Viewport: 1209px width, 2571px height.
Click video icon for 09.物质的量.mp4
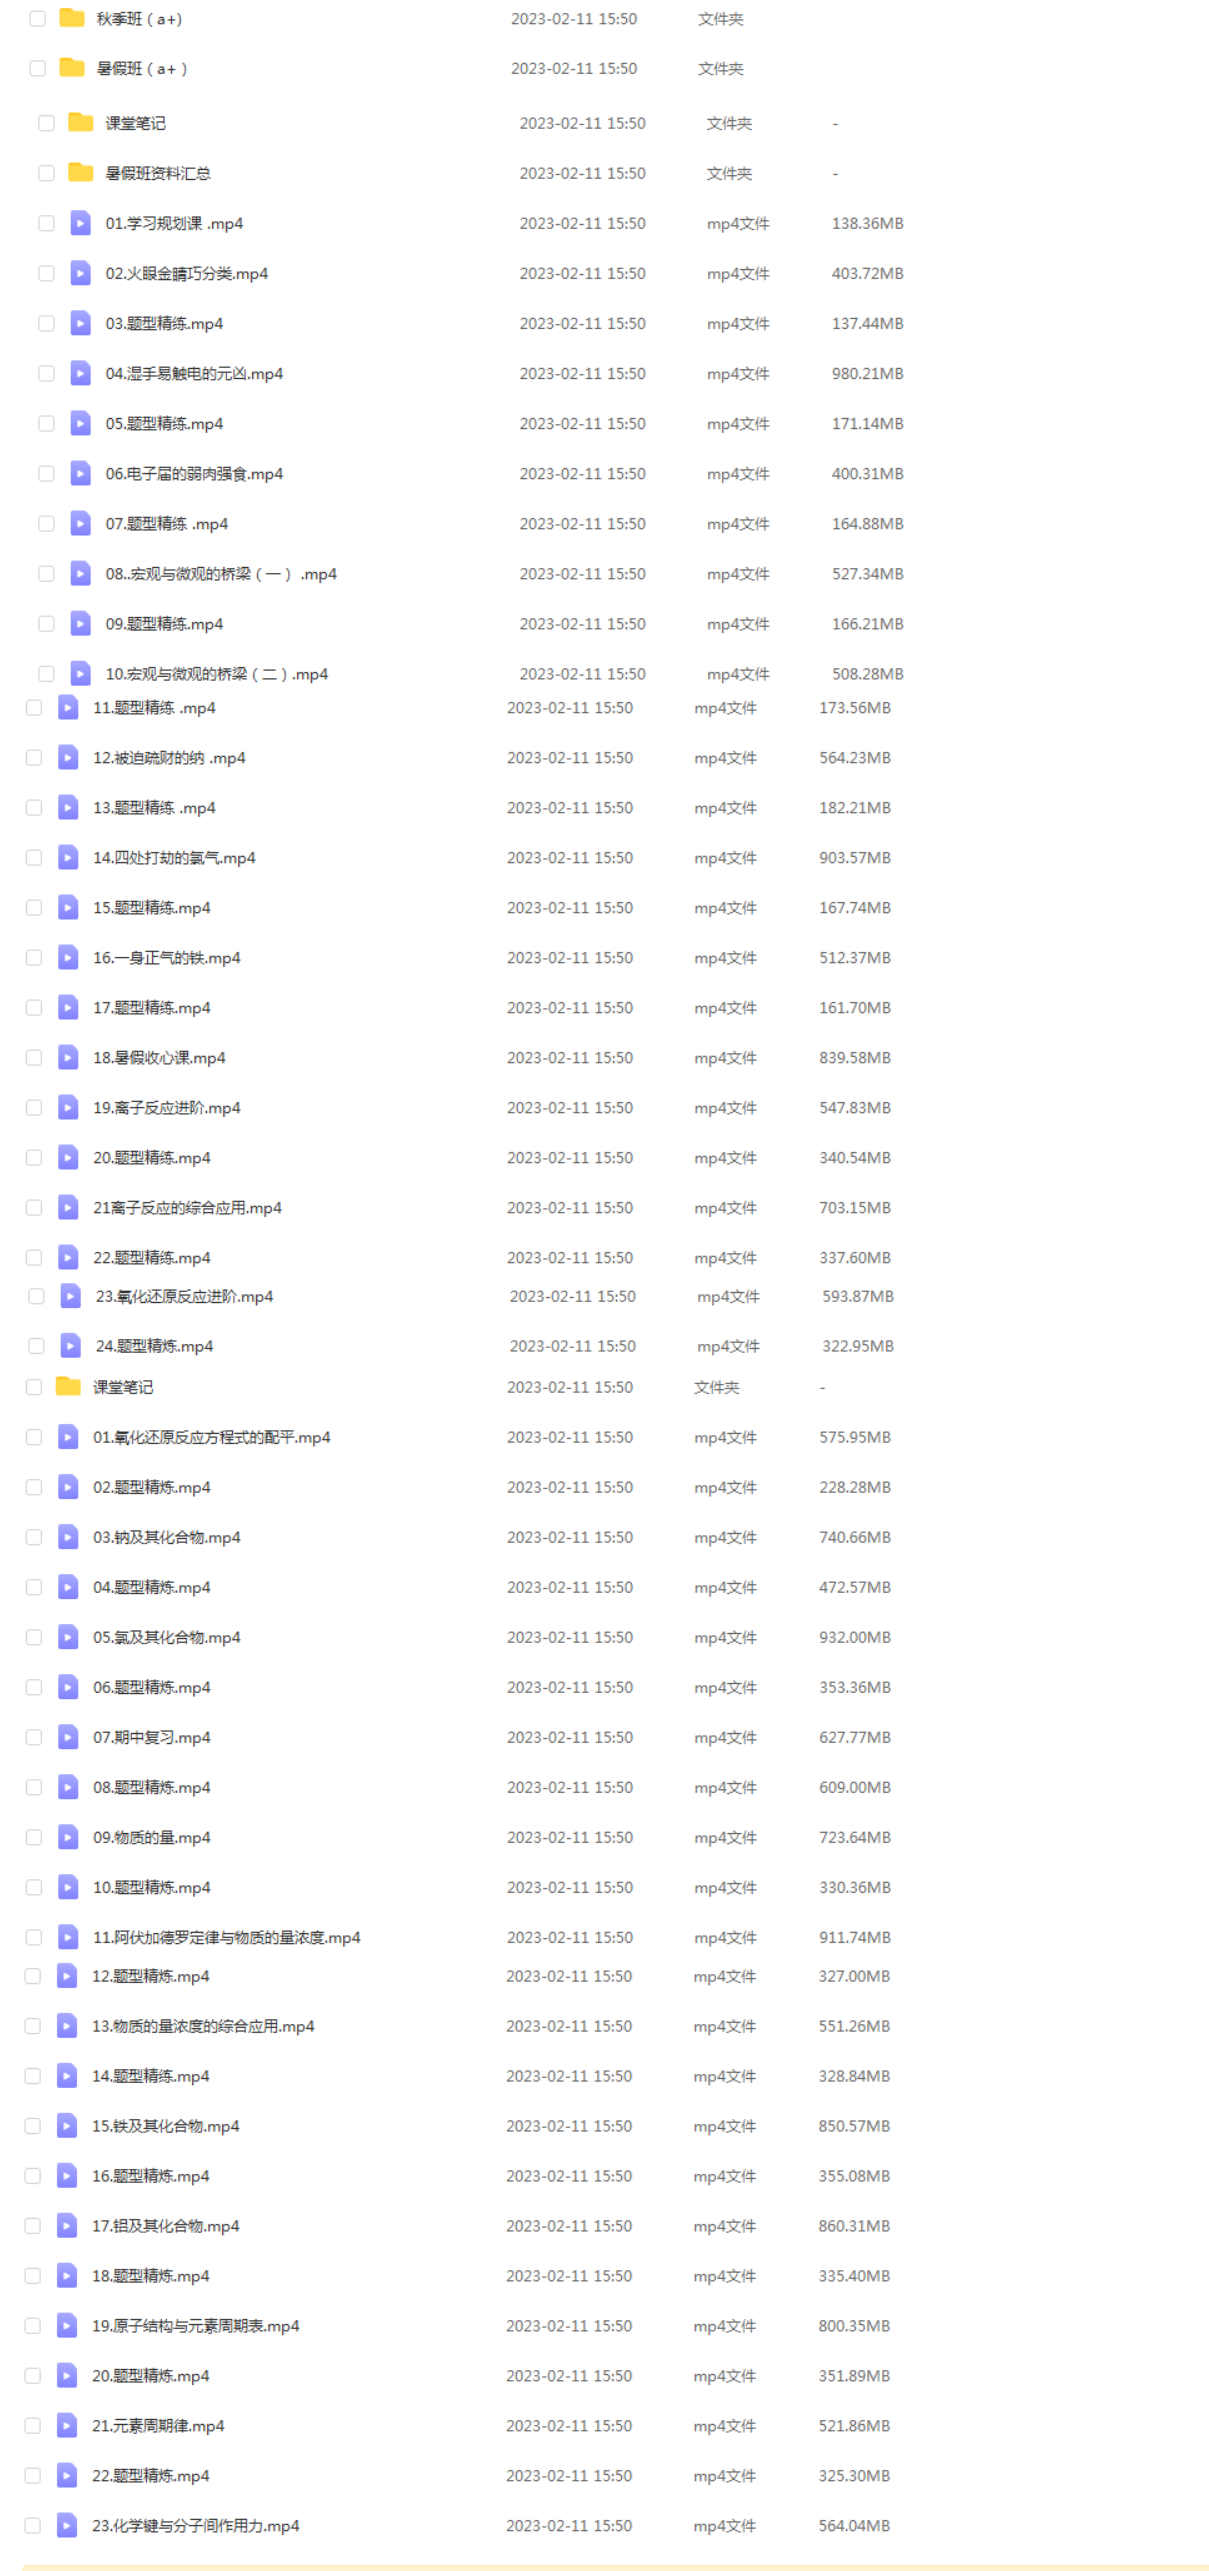pos(68,1836)
